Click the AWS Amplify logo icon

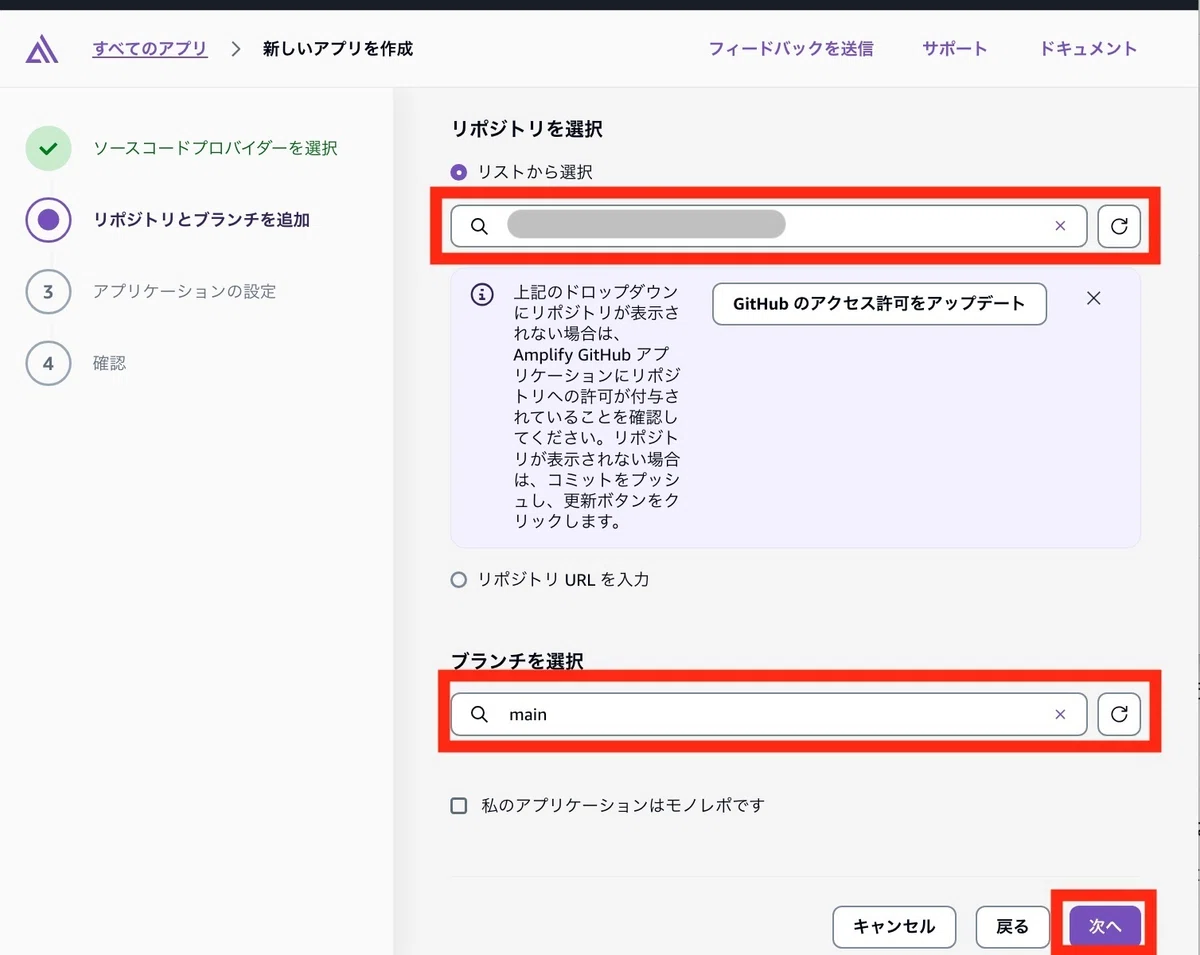42,48
